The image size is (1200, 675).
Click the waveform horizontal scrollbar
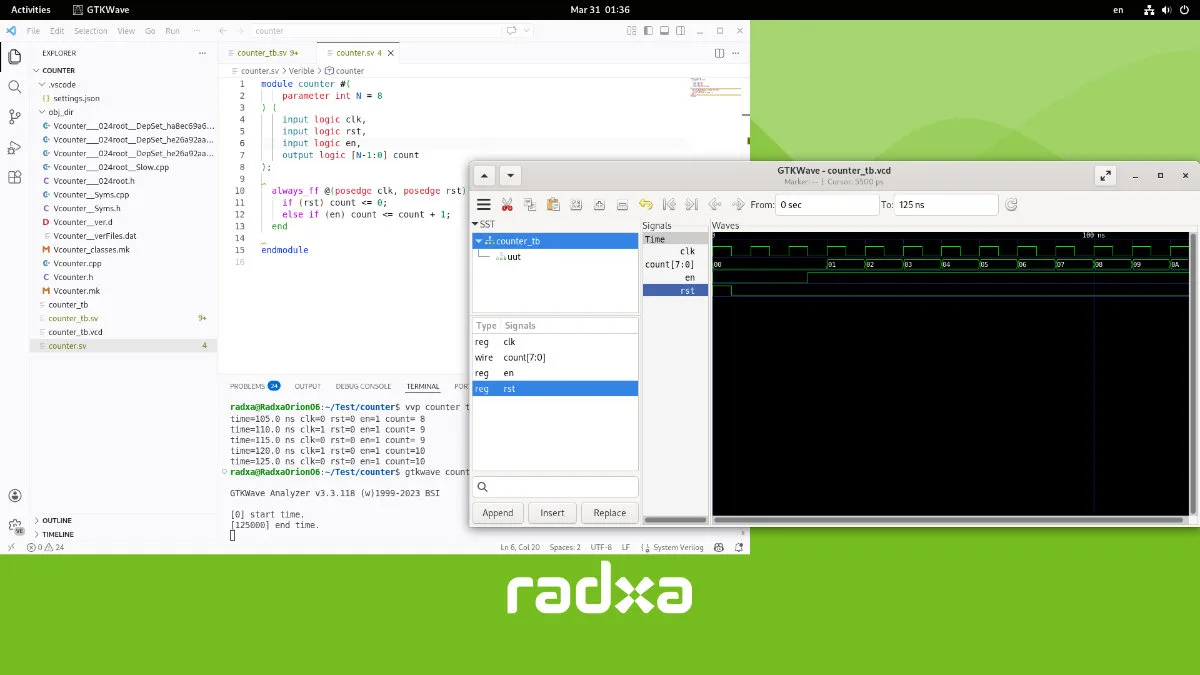pyautogui.click(x=950, y=520)
